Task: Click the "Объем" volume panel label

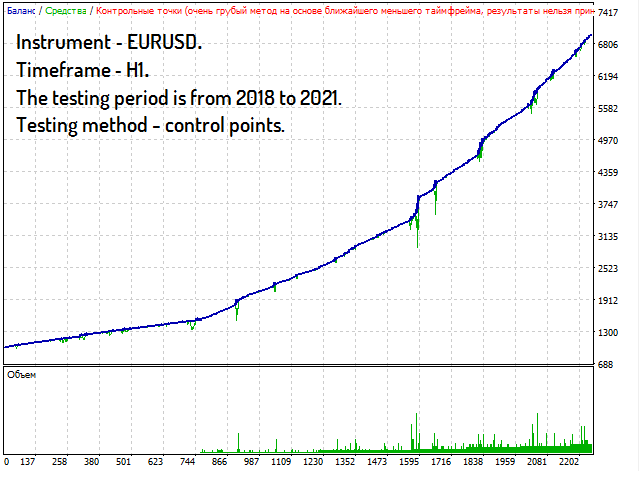Action: [x=21, y=374]
